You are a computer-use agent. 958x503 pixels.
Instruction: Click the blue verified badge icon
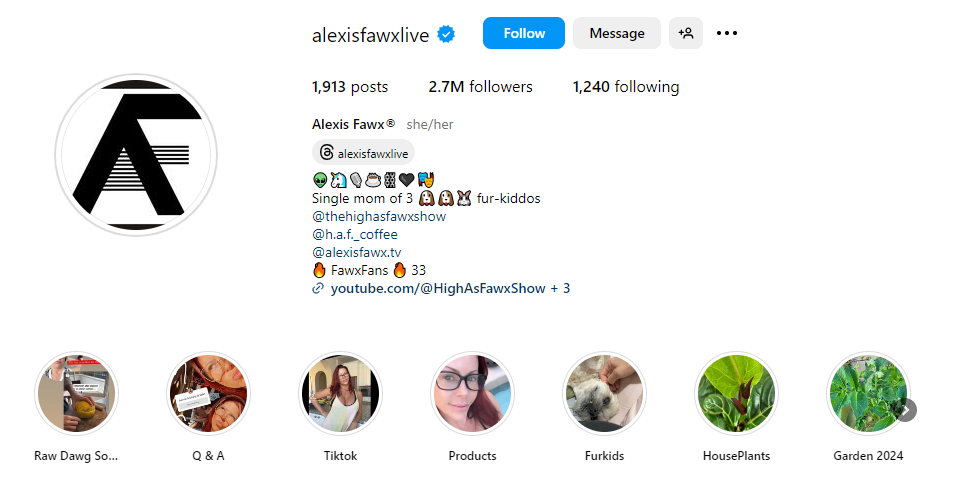(446, 34)
